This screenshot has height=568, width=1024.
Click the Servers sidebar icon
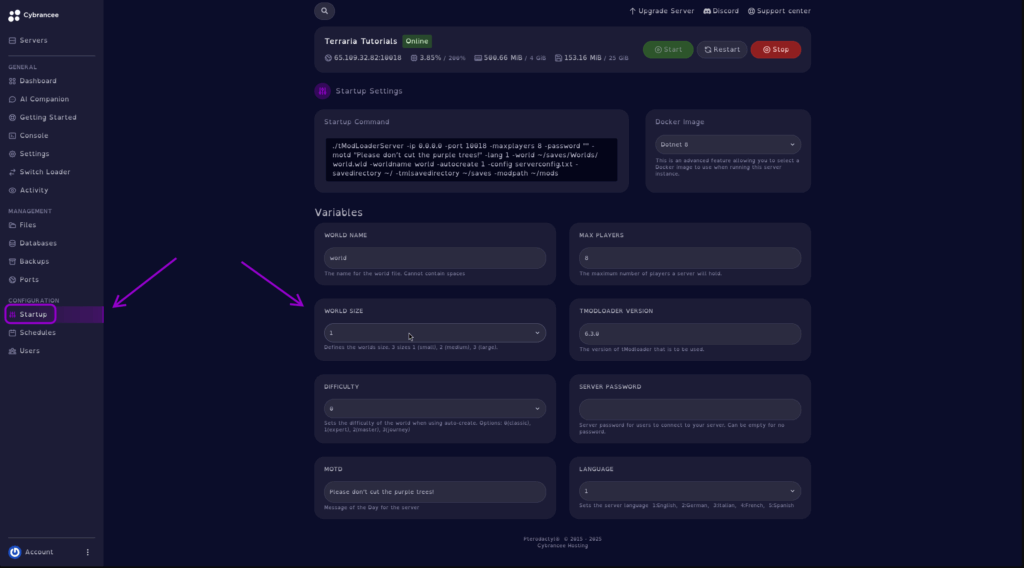click(12, 40)
